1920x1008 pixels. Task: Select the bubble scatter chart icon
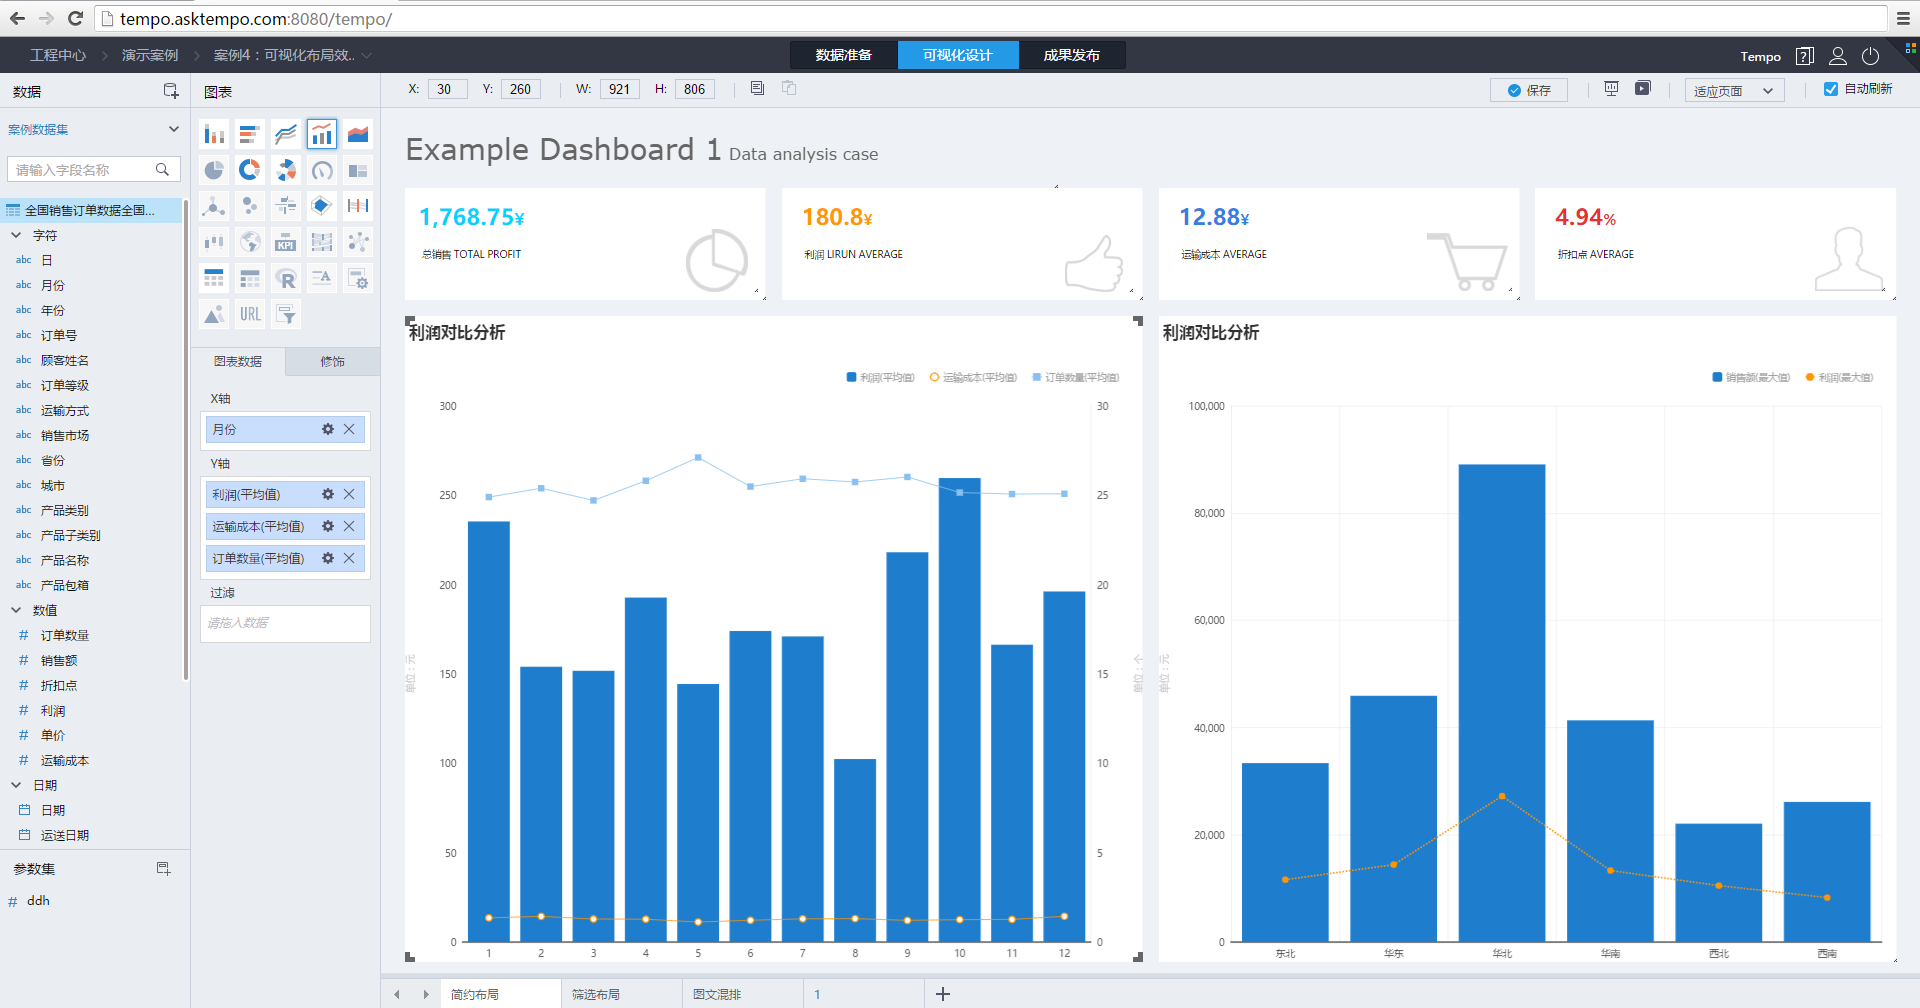pyautogui.click(x=250, y=206)
